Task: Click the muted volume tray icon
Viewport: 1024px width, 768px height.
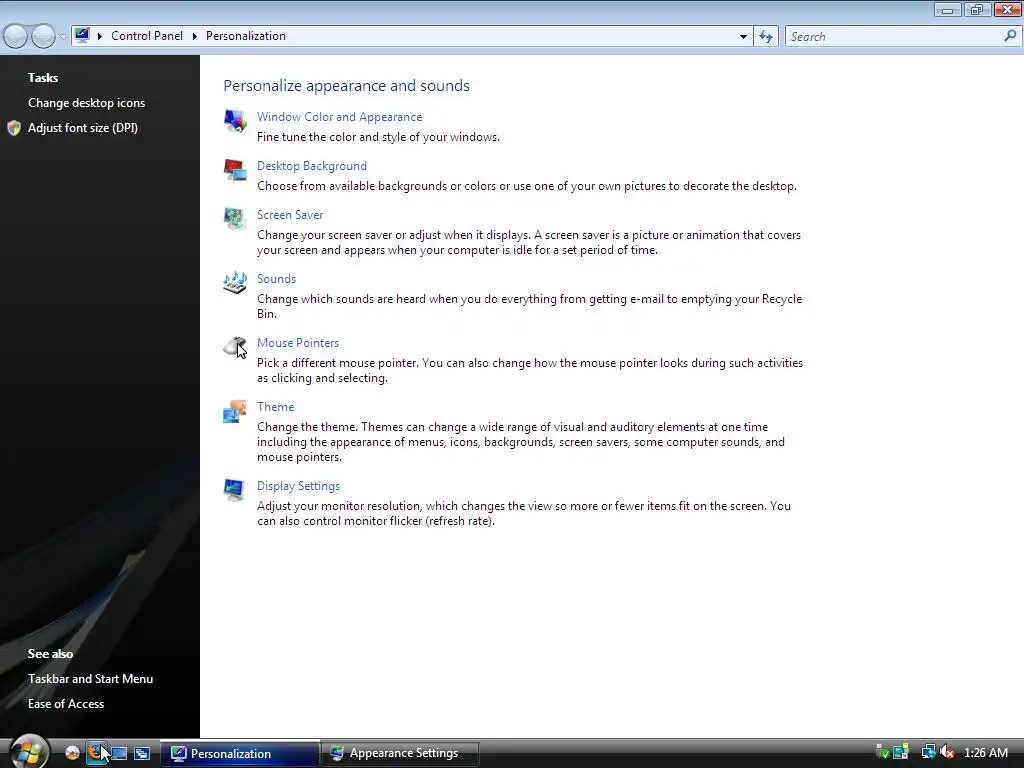Action: pyautogui.click(x=947, y=752)
